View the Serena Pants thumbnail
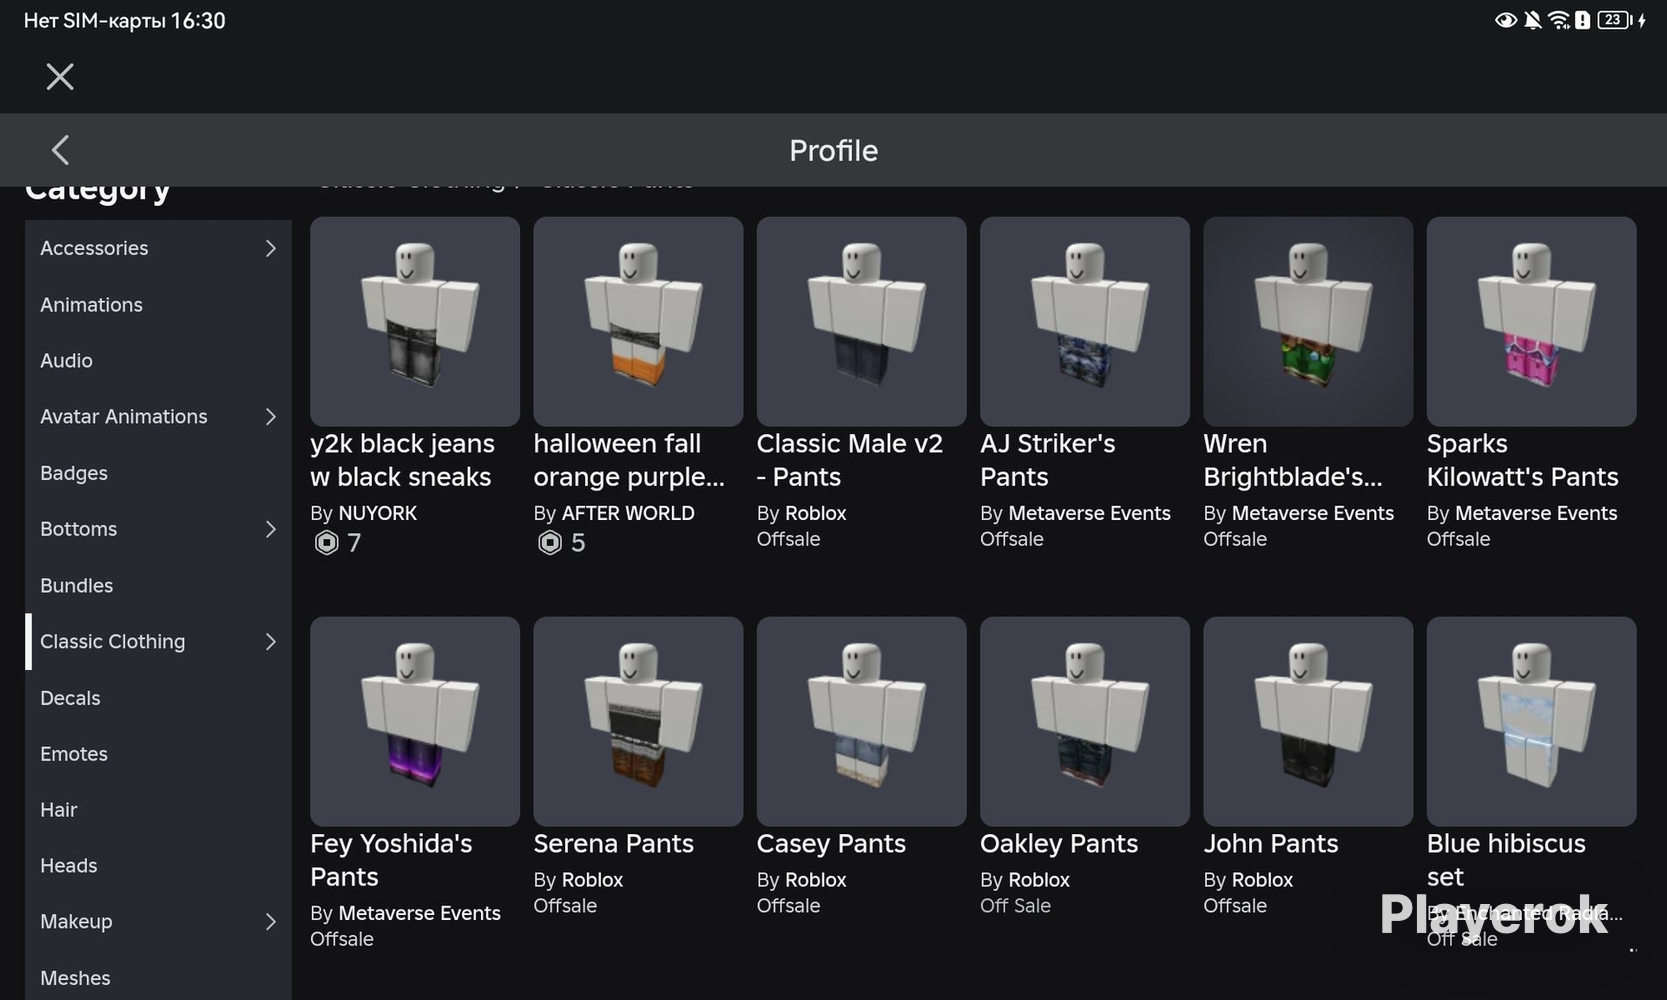Image resolution: width=1667 pixels, height=1000 pixels. (x=638, y=721)
